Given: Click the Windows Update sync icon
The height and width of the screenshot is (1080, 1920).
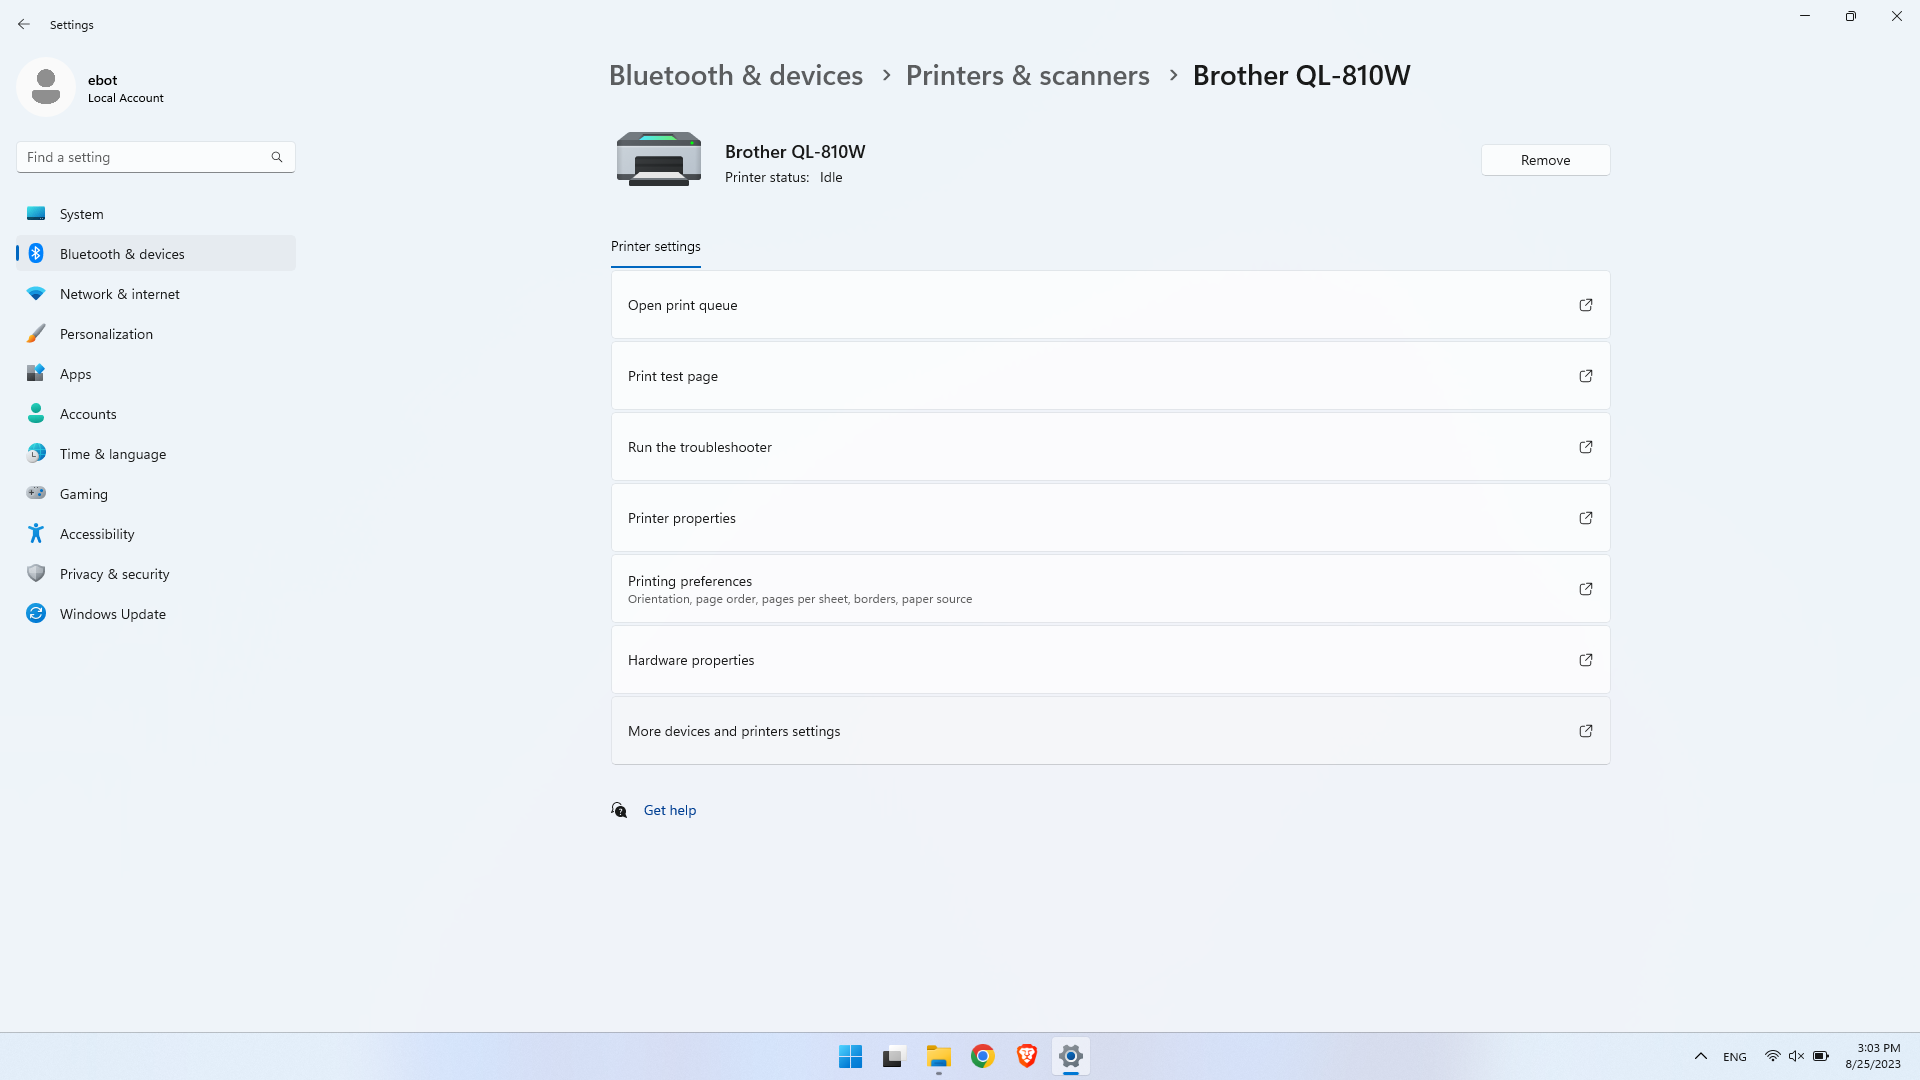Looking at the screenshot, I should click(36, 613).
